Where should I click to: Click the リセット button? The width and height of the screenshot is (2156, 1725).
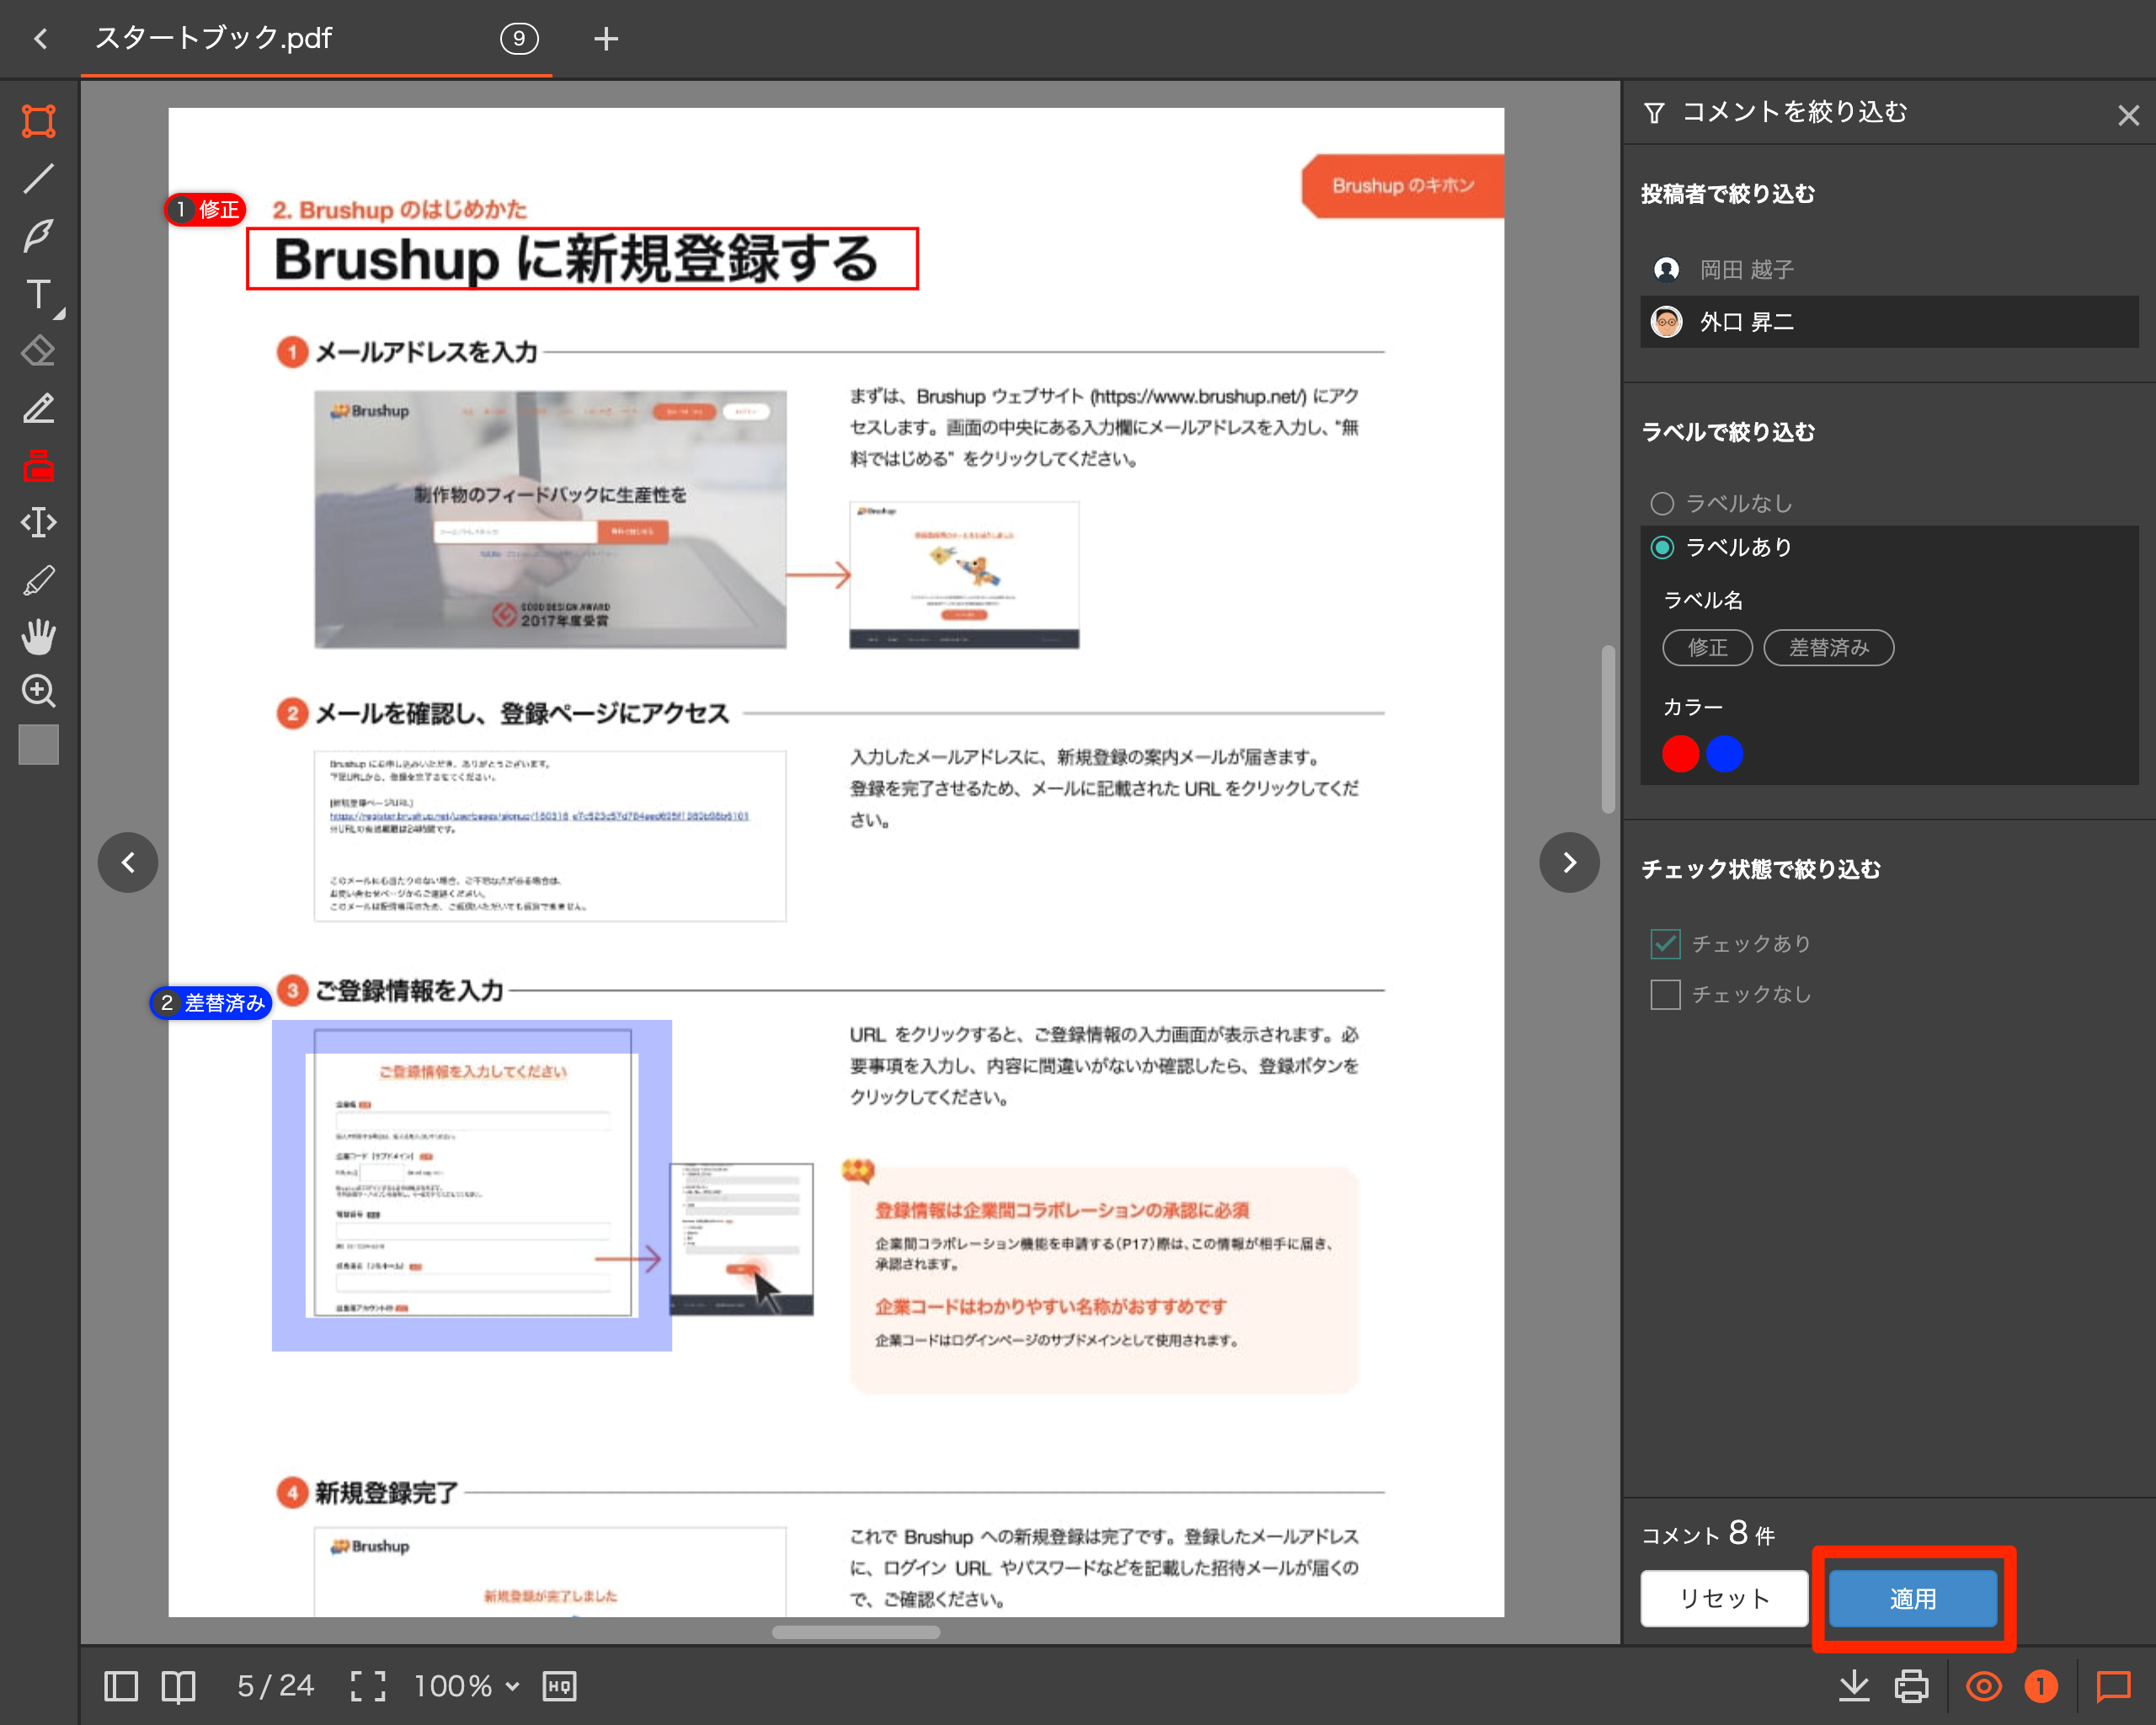(x=1725, y=1599)
